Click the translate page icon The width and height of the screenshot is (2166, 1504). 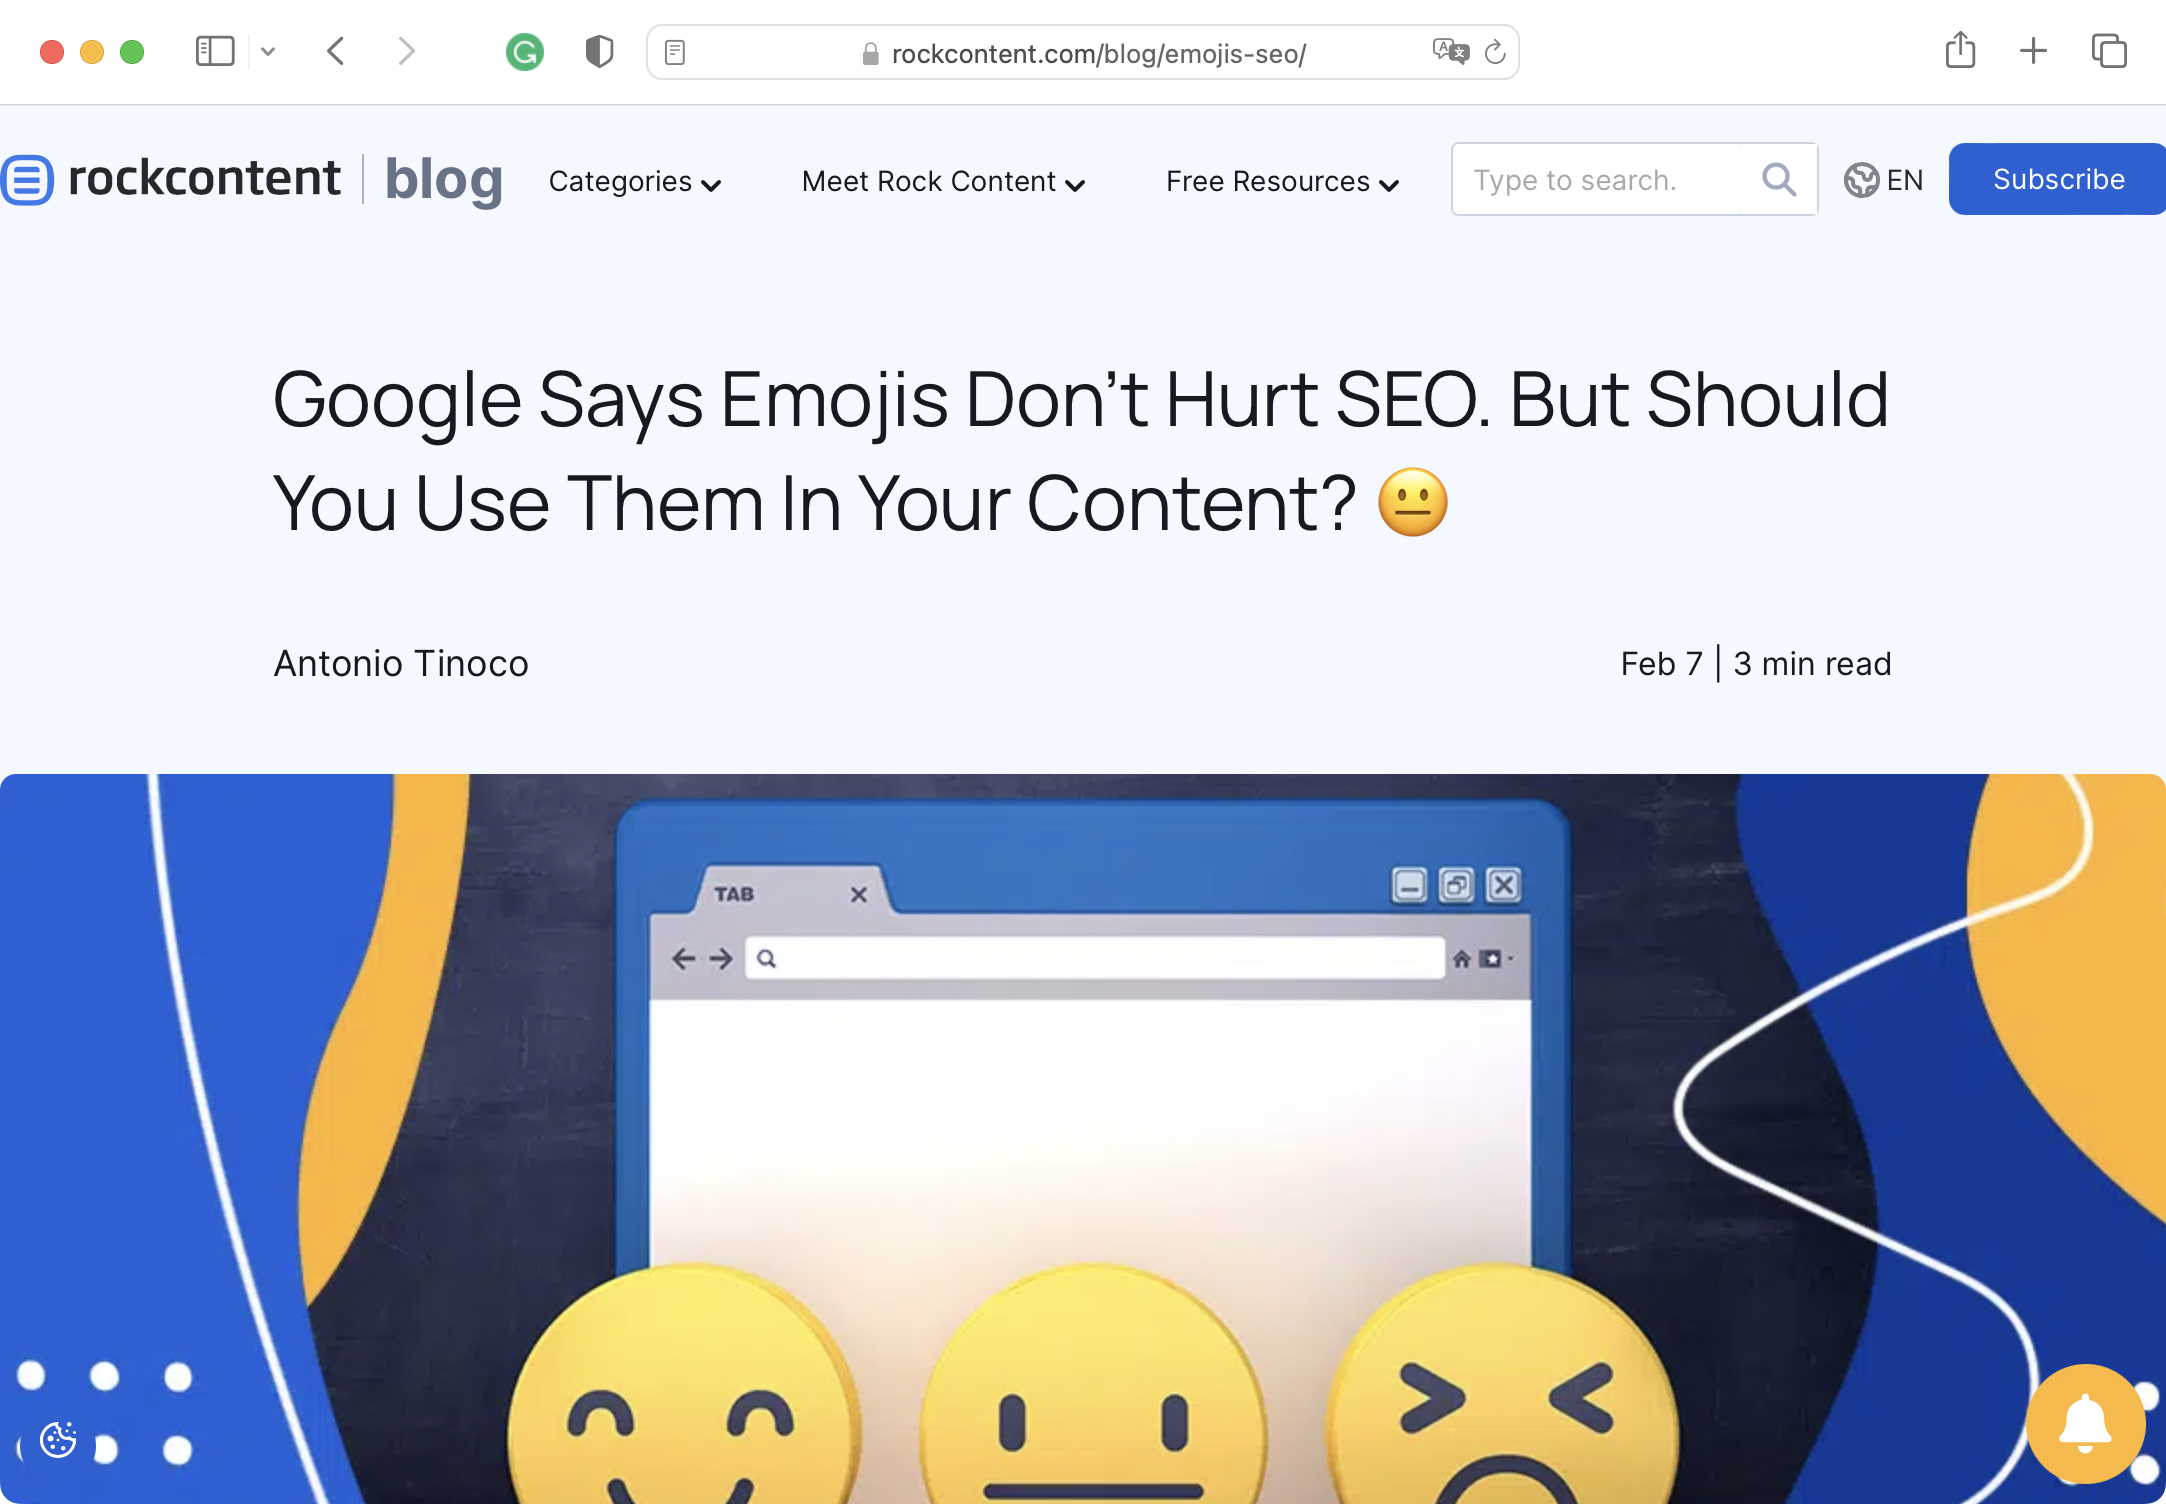[x=1450, y=51]
